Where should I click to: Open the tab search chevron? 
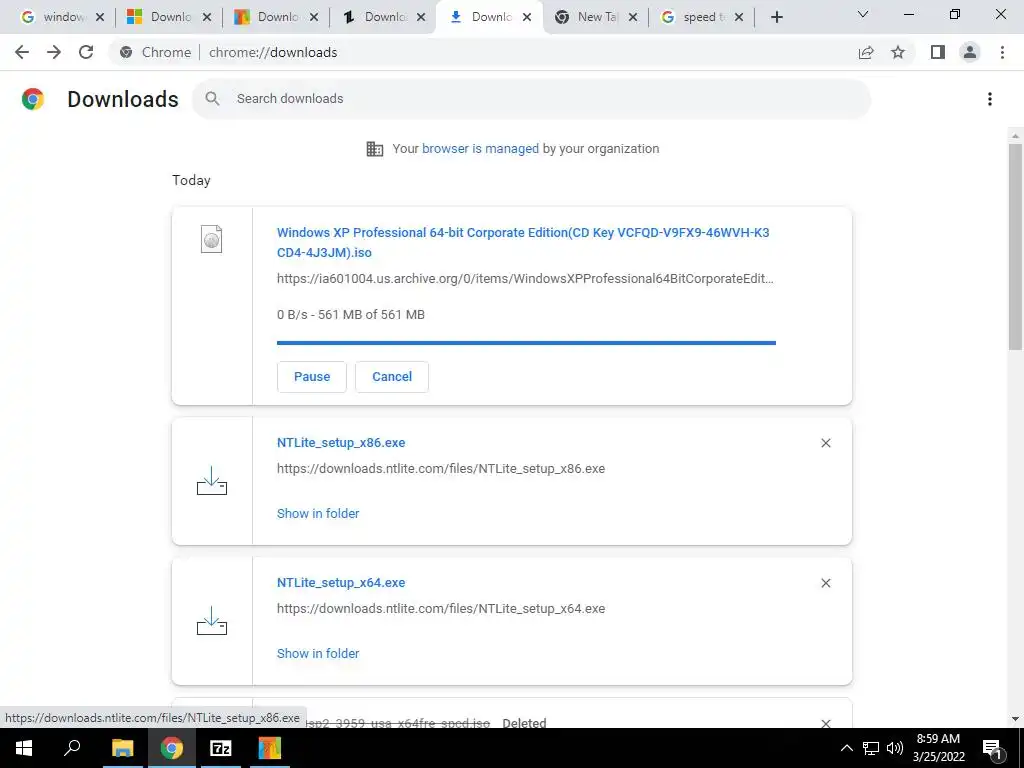[863, 14]
